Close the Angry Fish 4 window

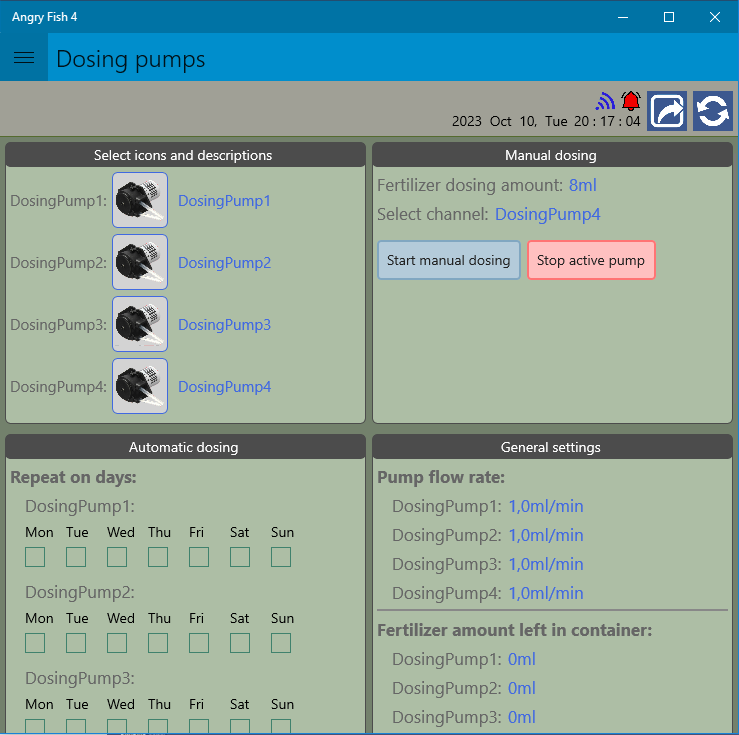click(x=714, y=17)
